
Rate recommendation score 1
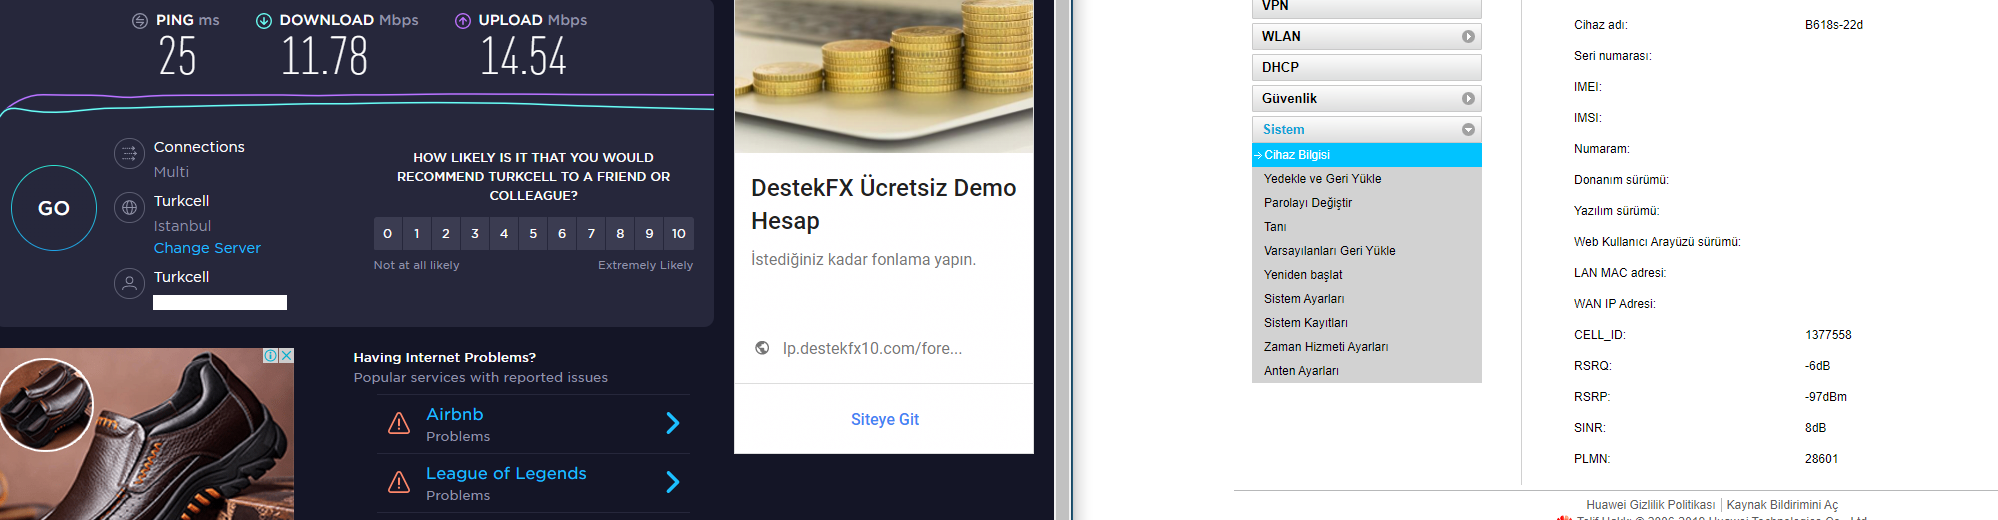pyautogui.click(x=417, y=234)
